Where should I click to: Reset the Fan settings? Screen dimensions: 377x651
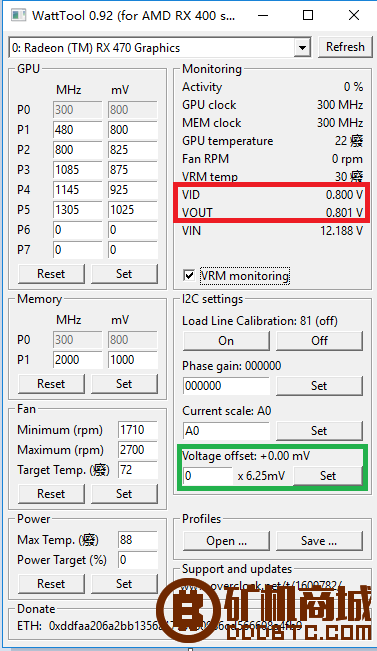[51, 494]
